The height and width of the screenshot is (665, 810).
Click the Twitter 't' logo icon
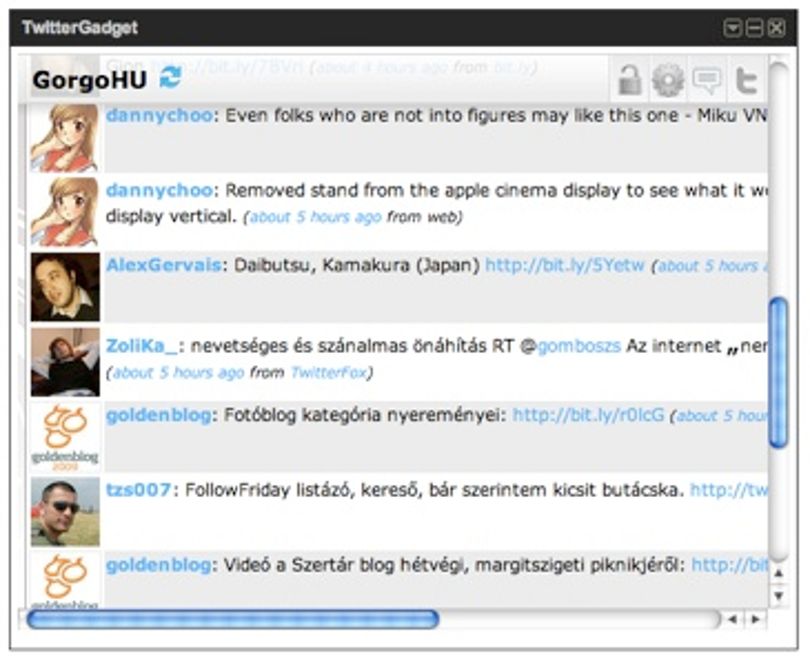coord(746,81)
